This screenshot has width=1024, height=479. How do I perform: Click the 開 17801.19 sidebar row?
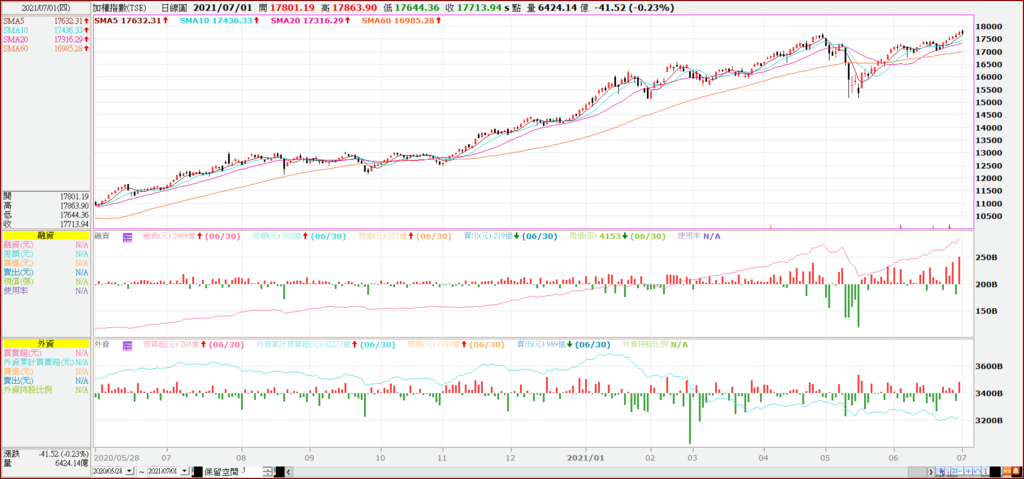(x=46, y=196)
